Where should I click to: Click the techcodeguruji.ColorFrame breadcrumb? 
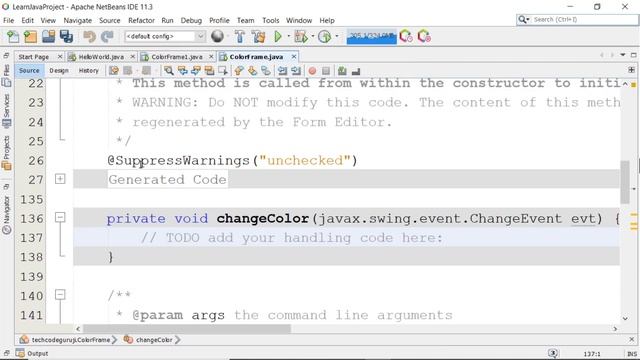(69, 340)
